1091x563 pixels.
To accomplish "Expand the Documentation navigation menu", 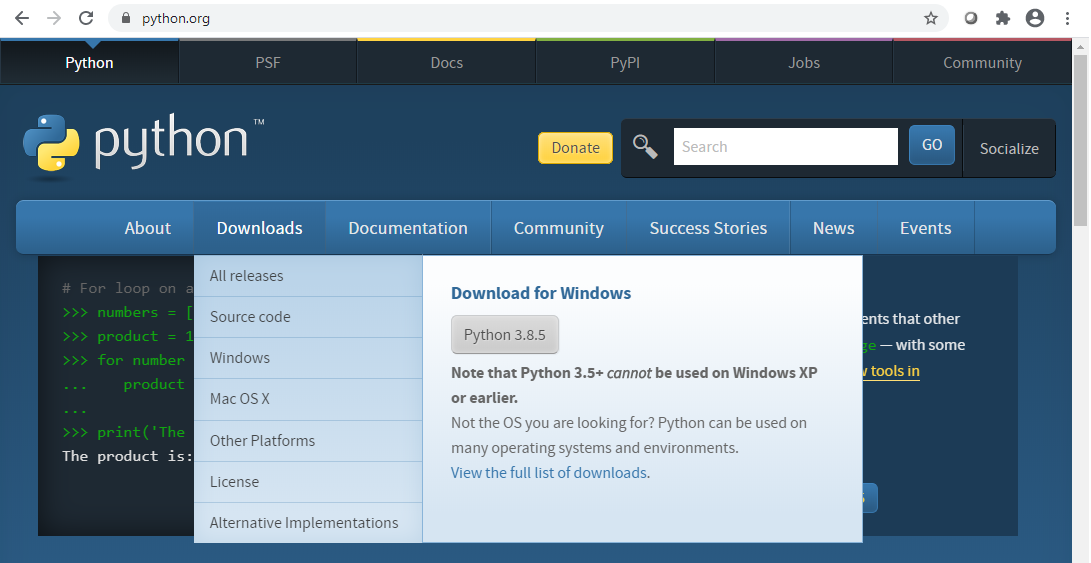I will click(x=407, y=228).
